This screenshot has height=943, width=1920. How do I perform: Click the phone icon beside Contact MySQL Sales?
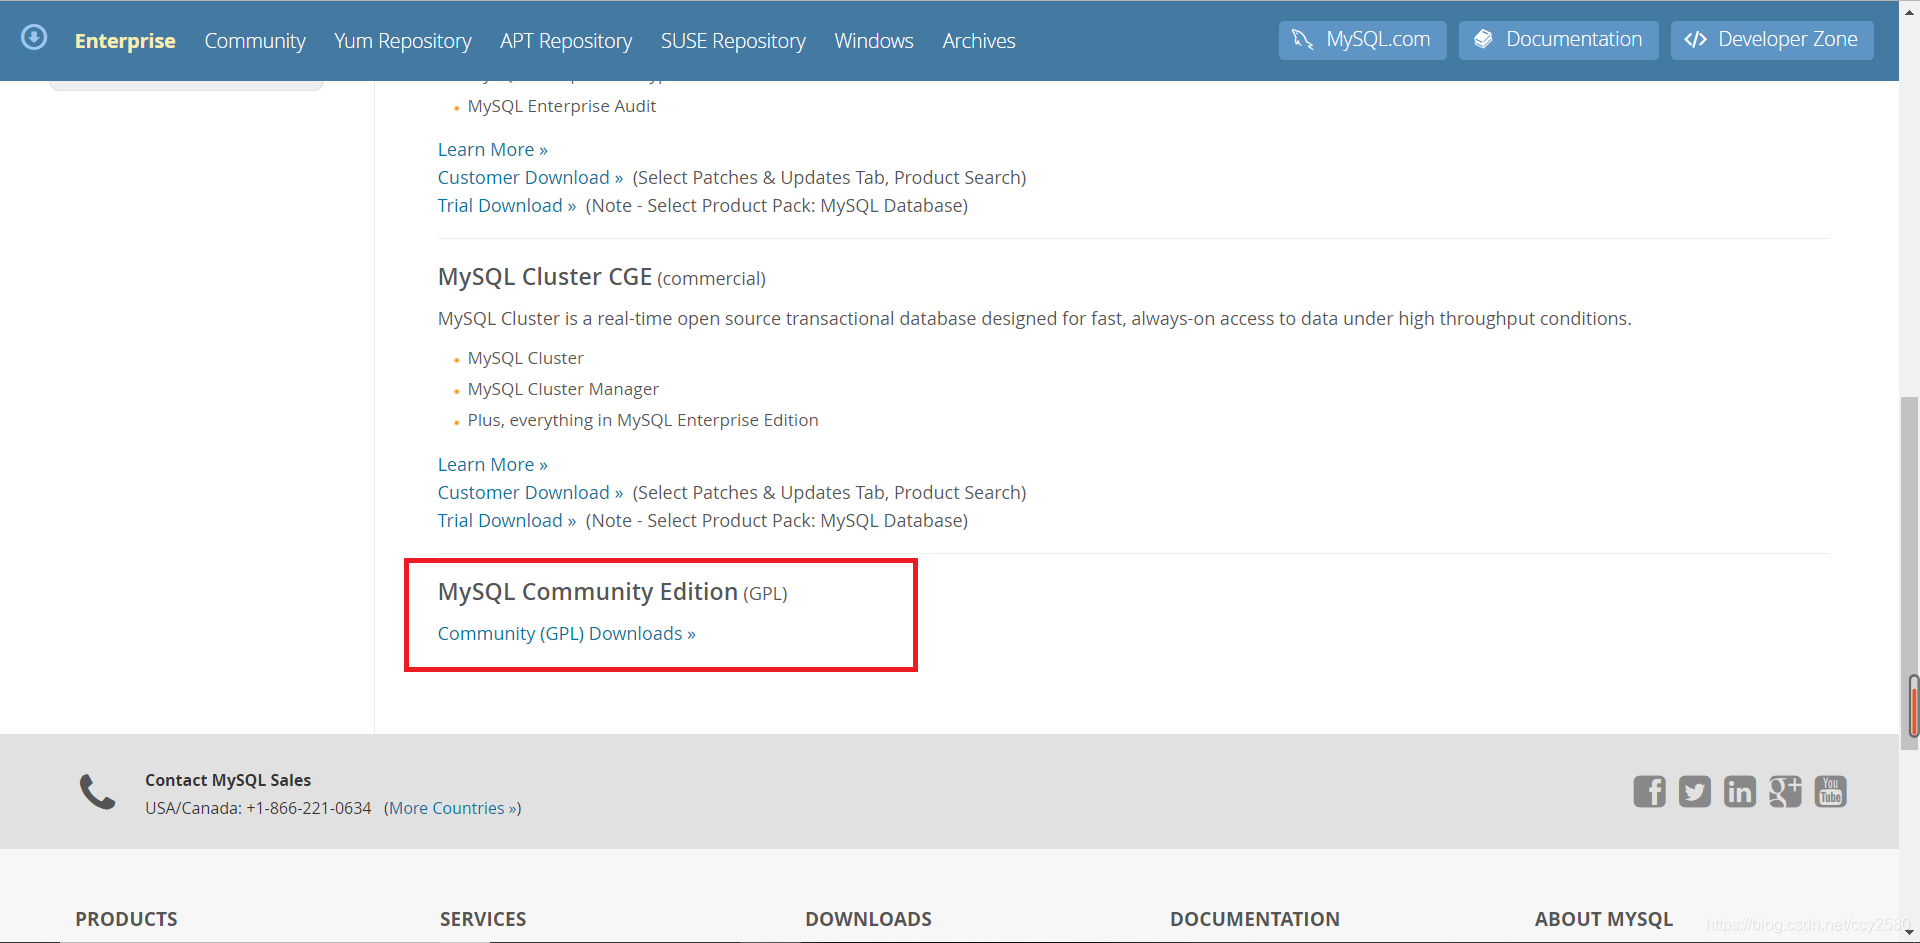98,792
